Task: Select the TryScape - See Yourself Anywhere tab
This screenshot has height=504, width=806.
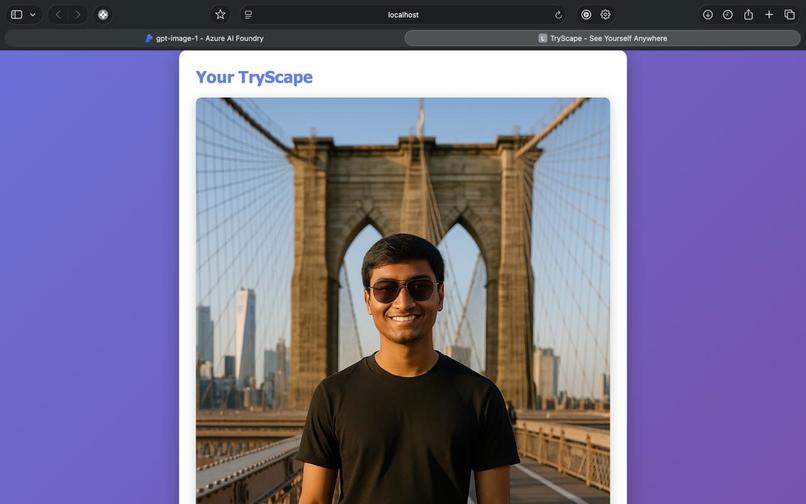Action: point(602,38)
